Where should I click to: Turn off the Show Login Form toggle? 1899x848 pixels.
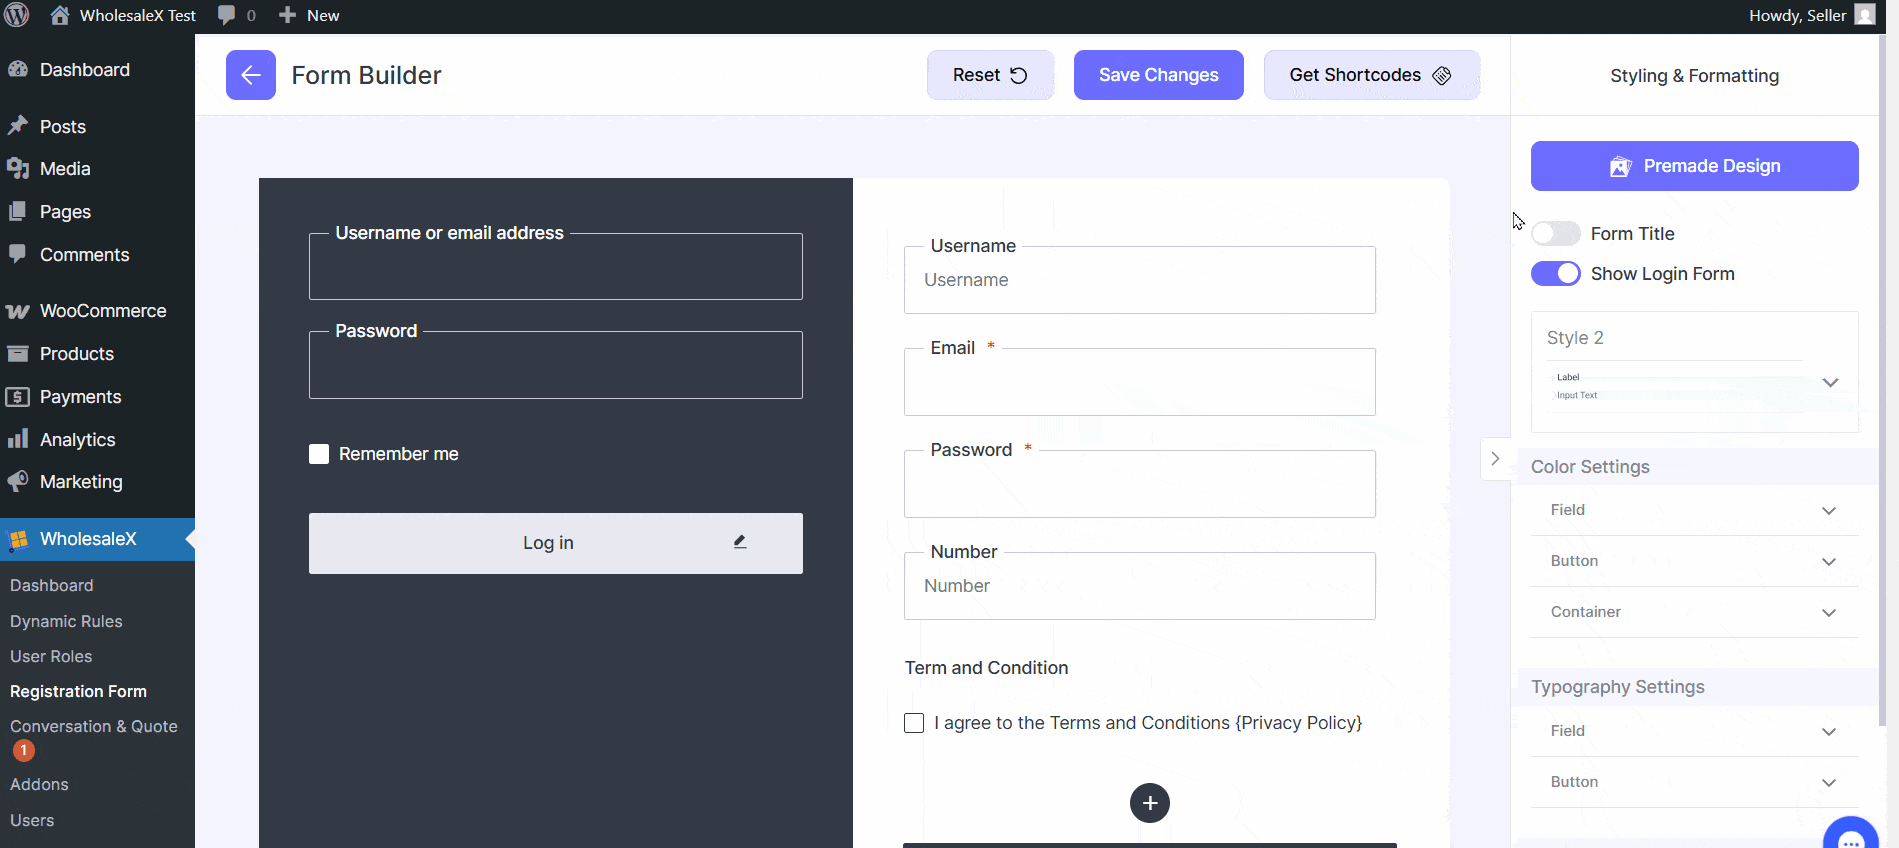(x=1555, y=274)
